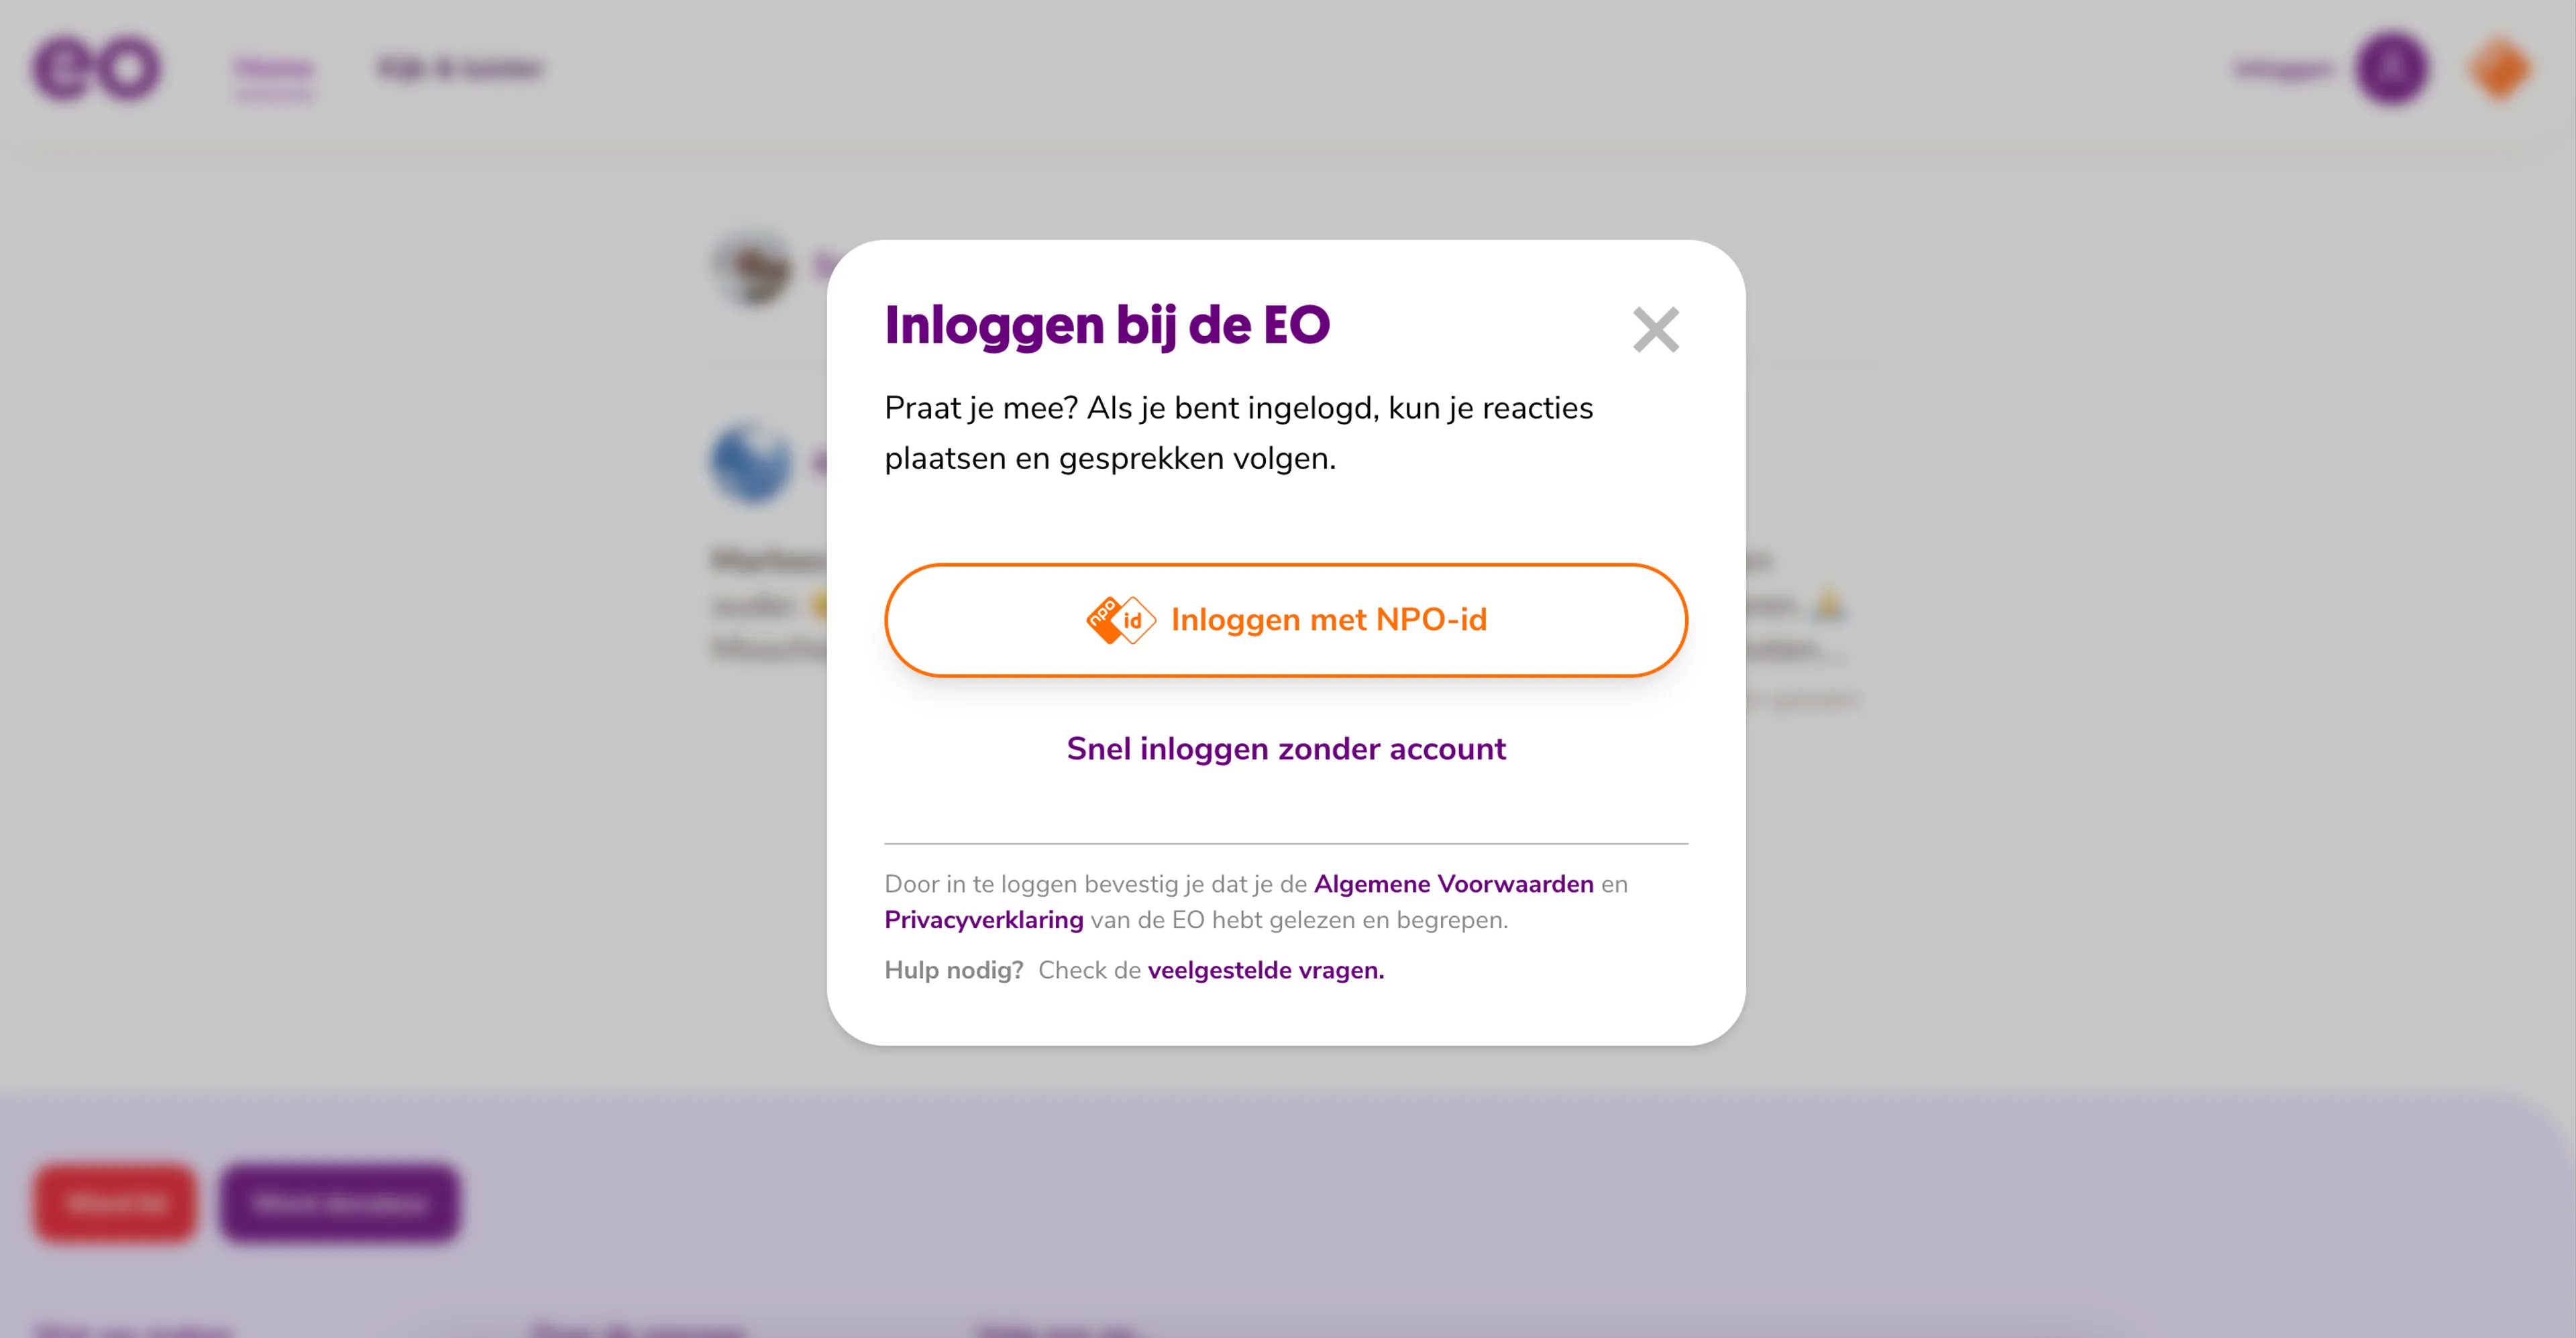Image resolution: width=2576 pixels, height=1338 pixels.
Task: Click the blue user avatar behind the dialog
Action: (x=751, y=463)
